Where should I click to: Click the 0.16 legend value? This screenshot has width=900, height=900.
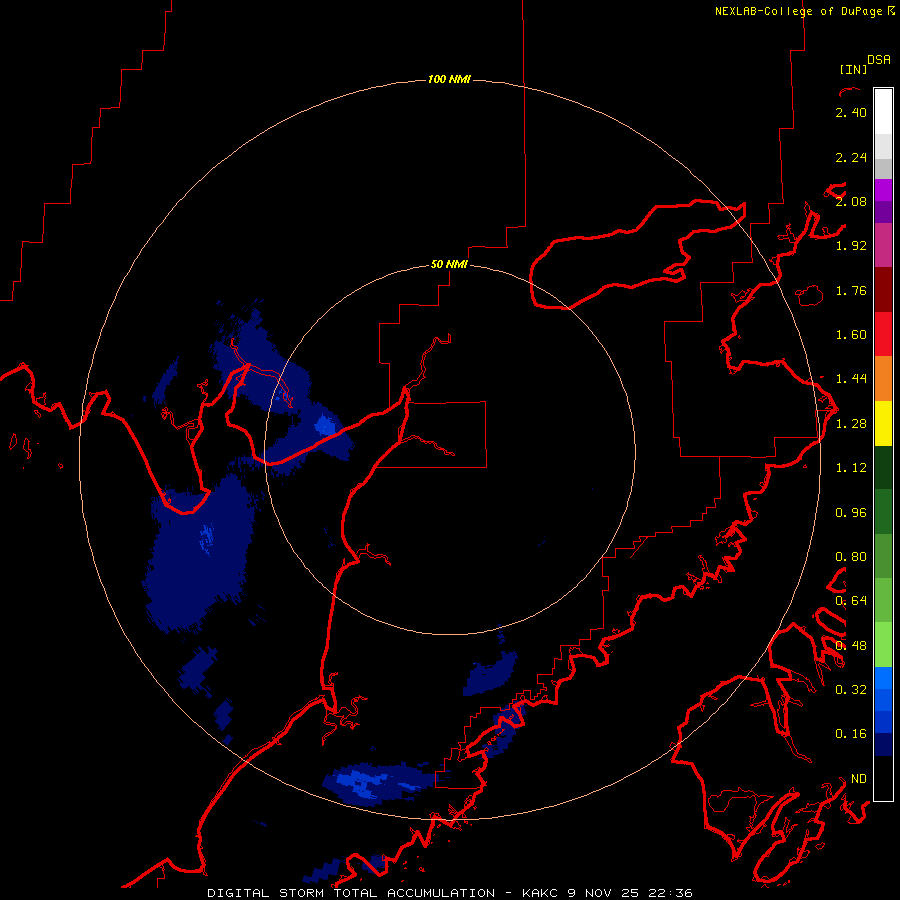coord(851,734)
